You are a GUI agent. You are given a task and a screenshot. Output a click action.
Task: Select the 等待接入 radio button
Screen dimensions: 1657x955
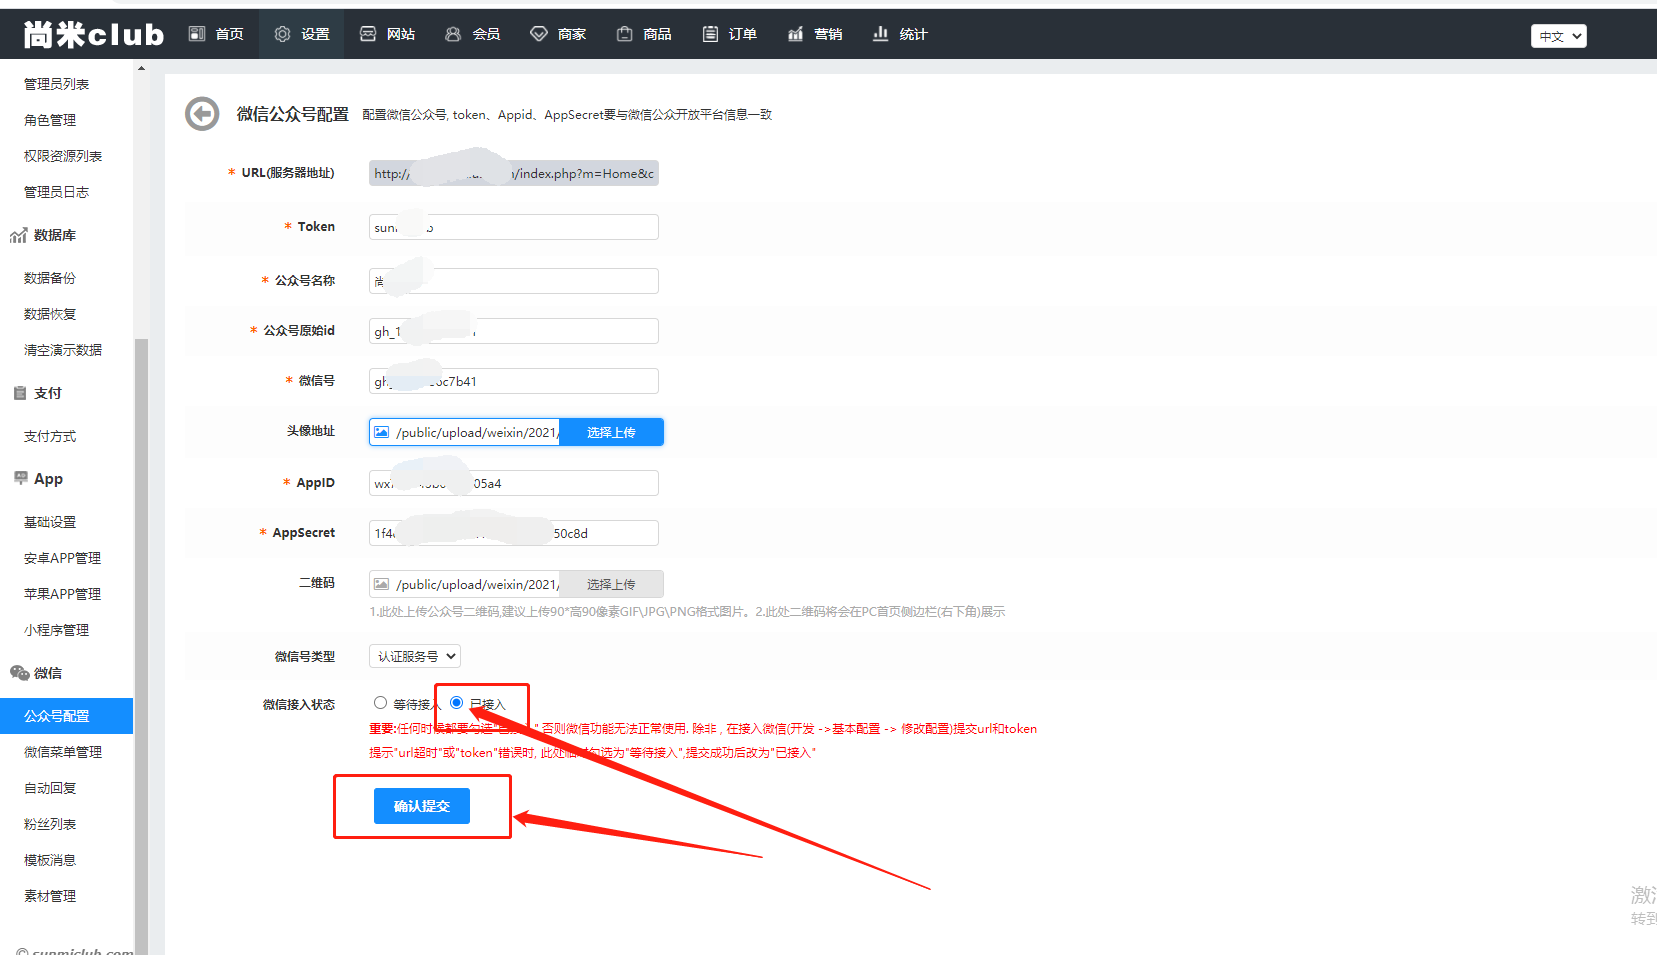point(380,703)
